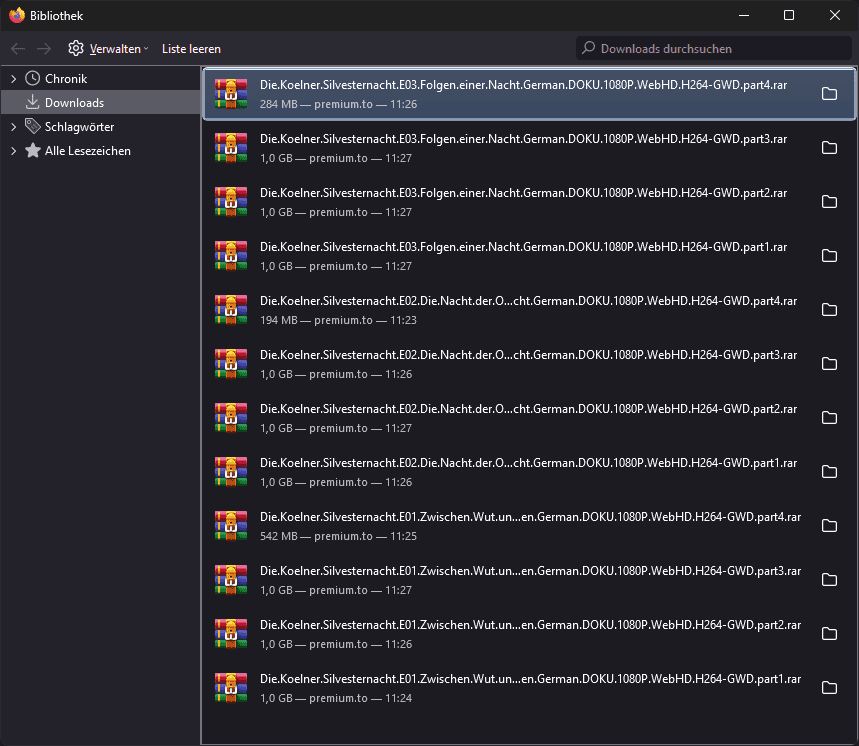The width and height of the screenshot is (859, 746).
Task: Select file name E03.Folgen.einer.Nacht part2.rar
Action: point(523,193)
